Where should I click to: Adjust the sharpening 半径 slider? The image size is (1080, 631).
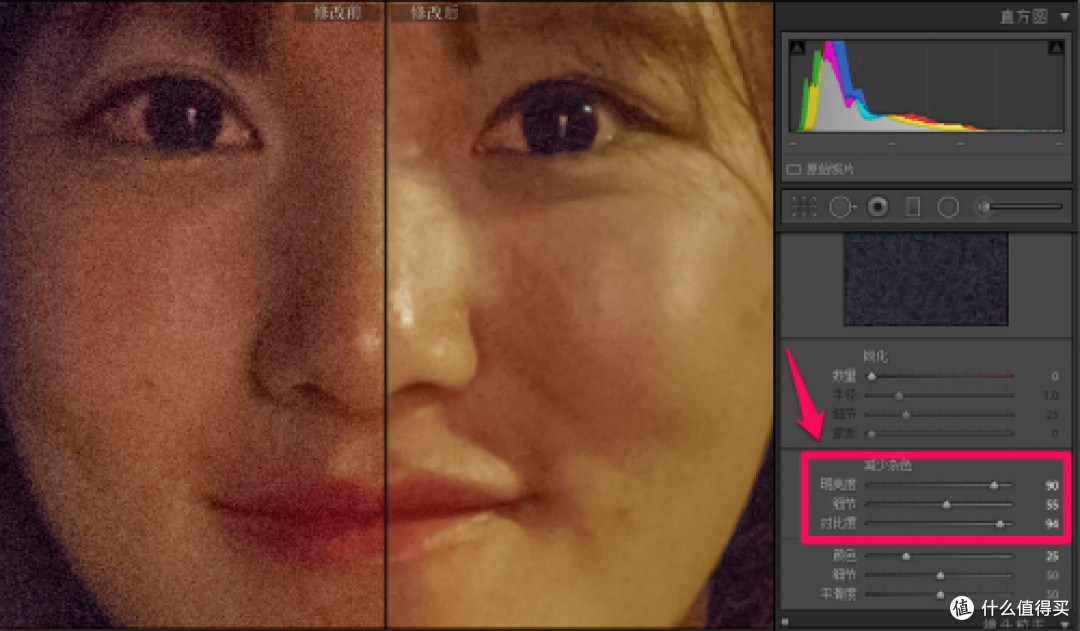click(939, 395)
